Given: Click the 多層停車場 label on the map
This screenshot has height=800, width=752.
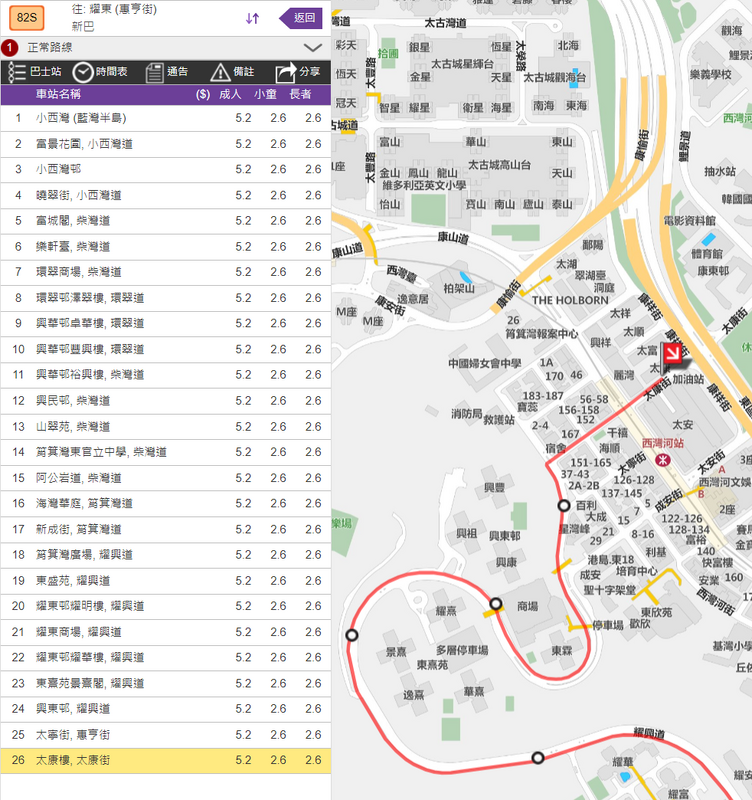Looking at the screenshot, I should [462, 651].
